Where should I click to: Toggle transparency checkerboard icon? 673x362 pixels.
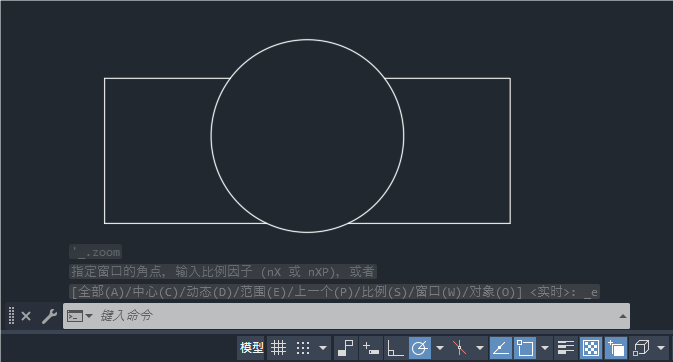click(x=591, y=347)
